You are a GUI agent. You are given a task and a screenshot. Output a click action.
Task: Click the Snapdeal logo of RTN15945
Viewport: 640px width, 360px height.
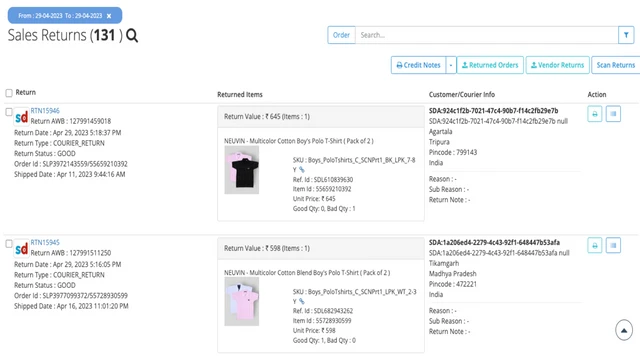click(21, 249)
